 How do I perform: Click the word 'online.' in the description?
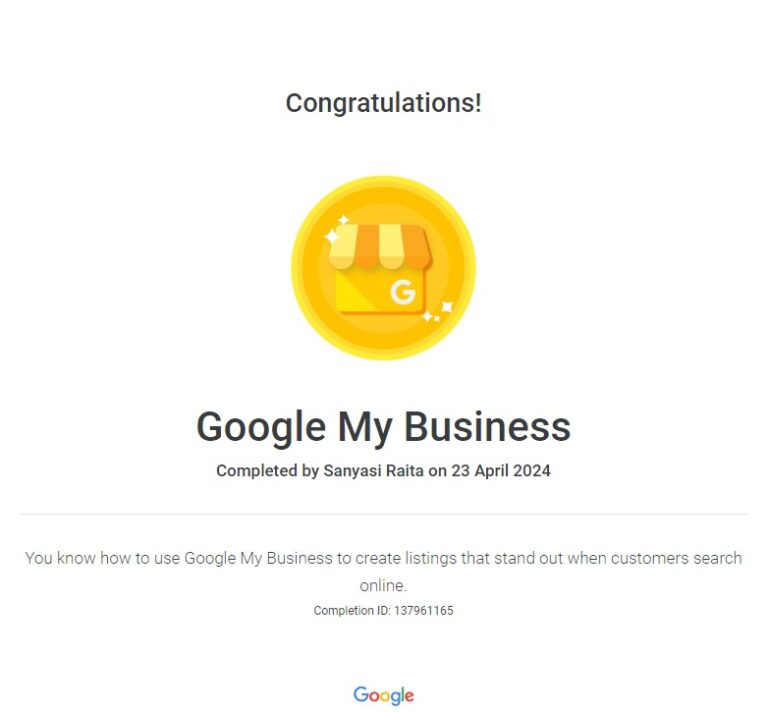pos(383,585)
